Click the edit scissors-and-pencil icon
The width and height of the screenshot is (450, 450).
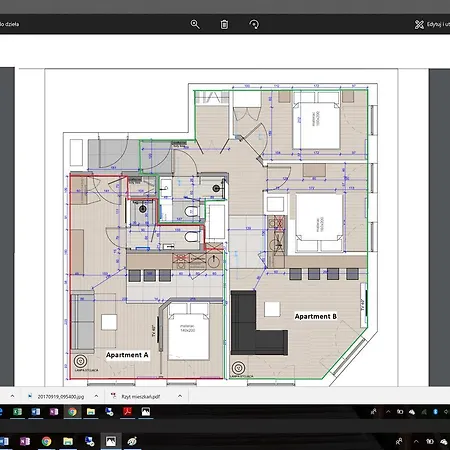[x=419, y=24]
